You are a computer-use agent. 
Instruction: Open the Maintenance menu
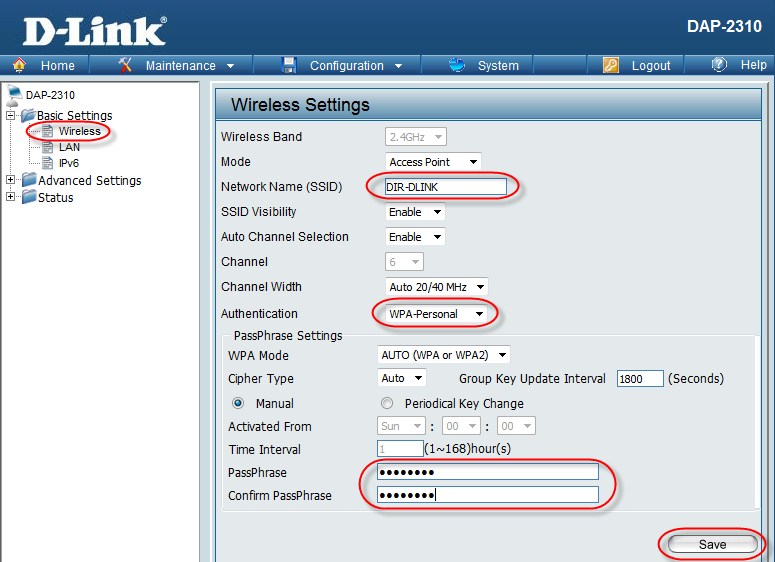coord(180,65)
